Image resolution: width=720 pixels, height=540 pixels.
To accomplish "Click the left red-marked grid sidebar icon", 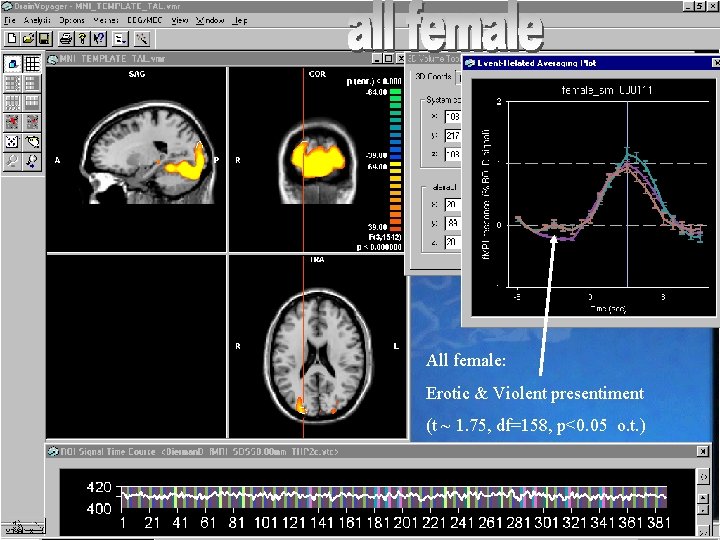I will tap(12, 122).
